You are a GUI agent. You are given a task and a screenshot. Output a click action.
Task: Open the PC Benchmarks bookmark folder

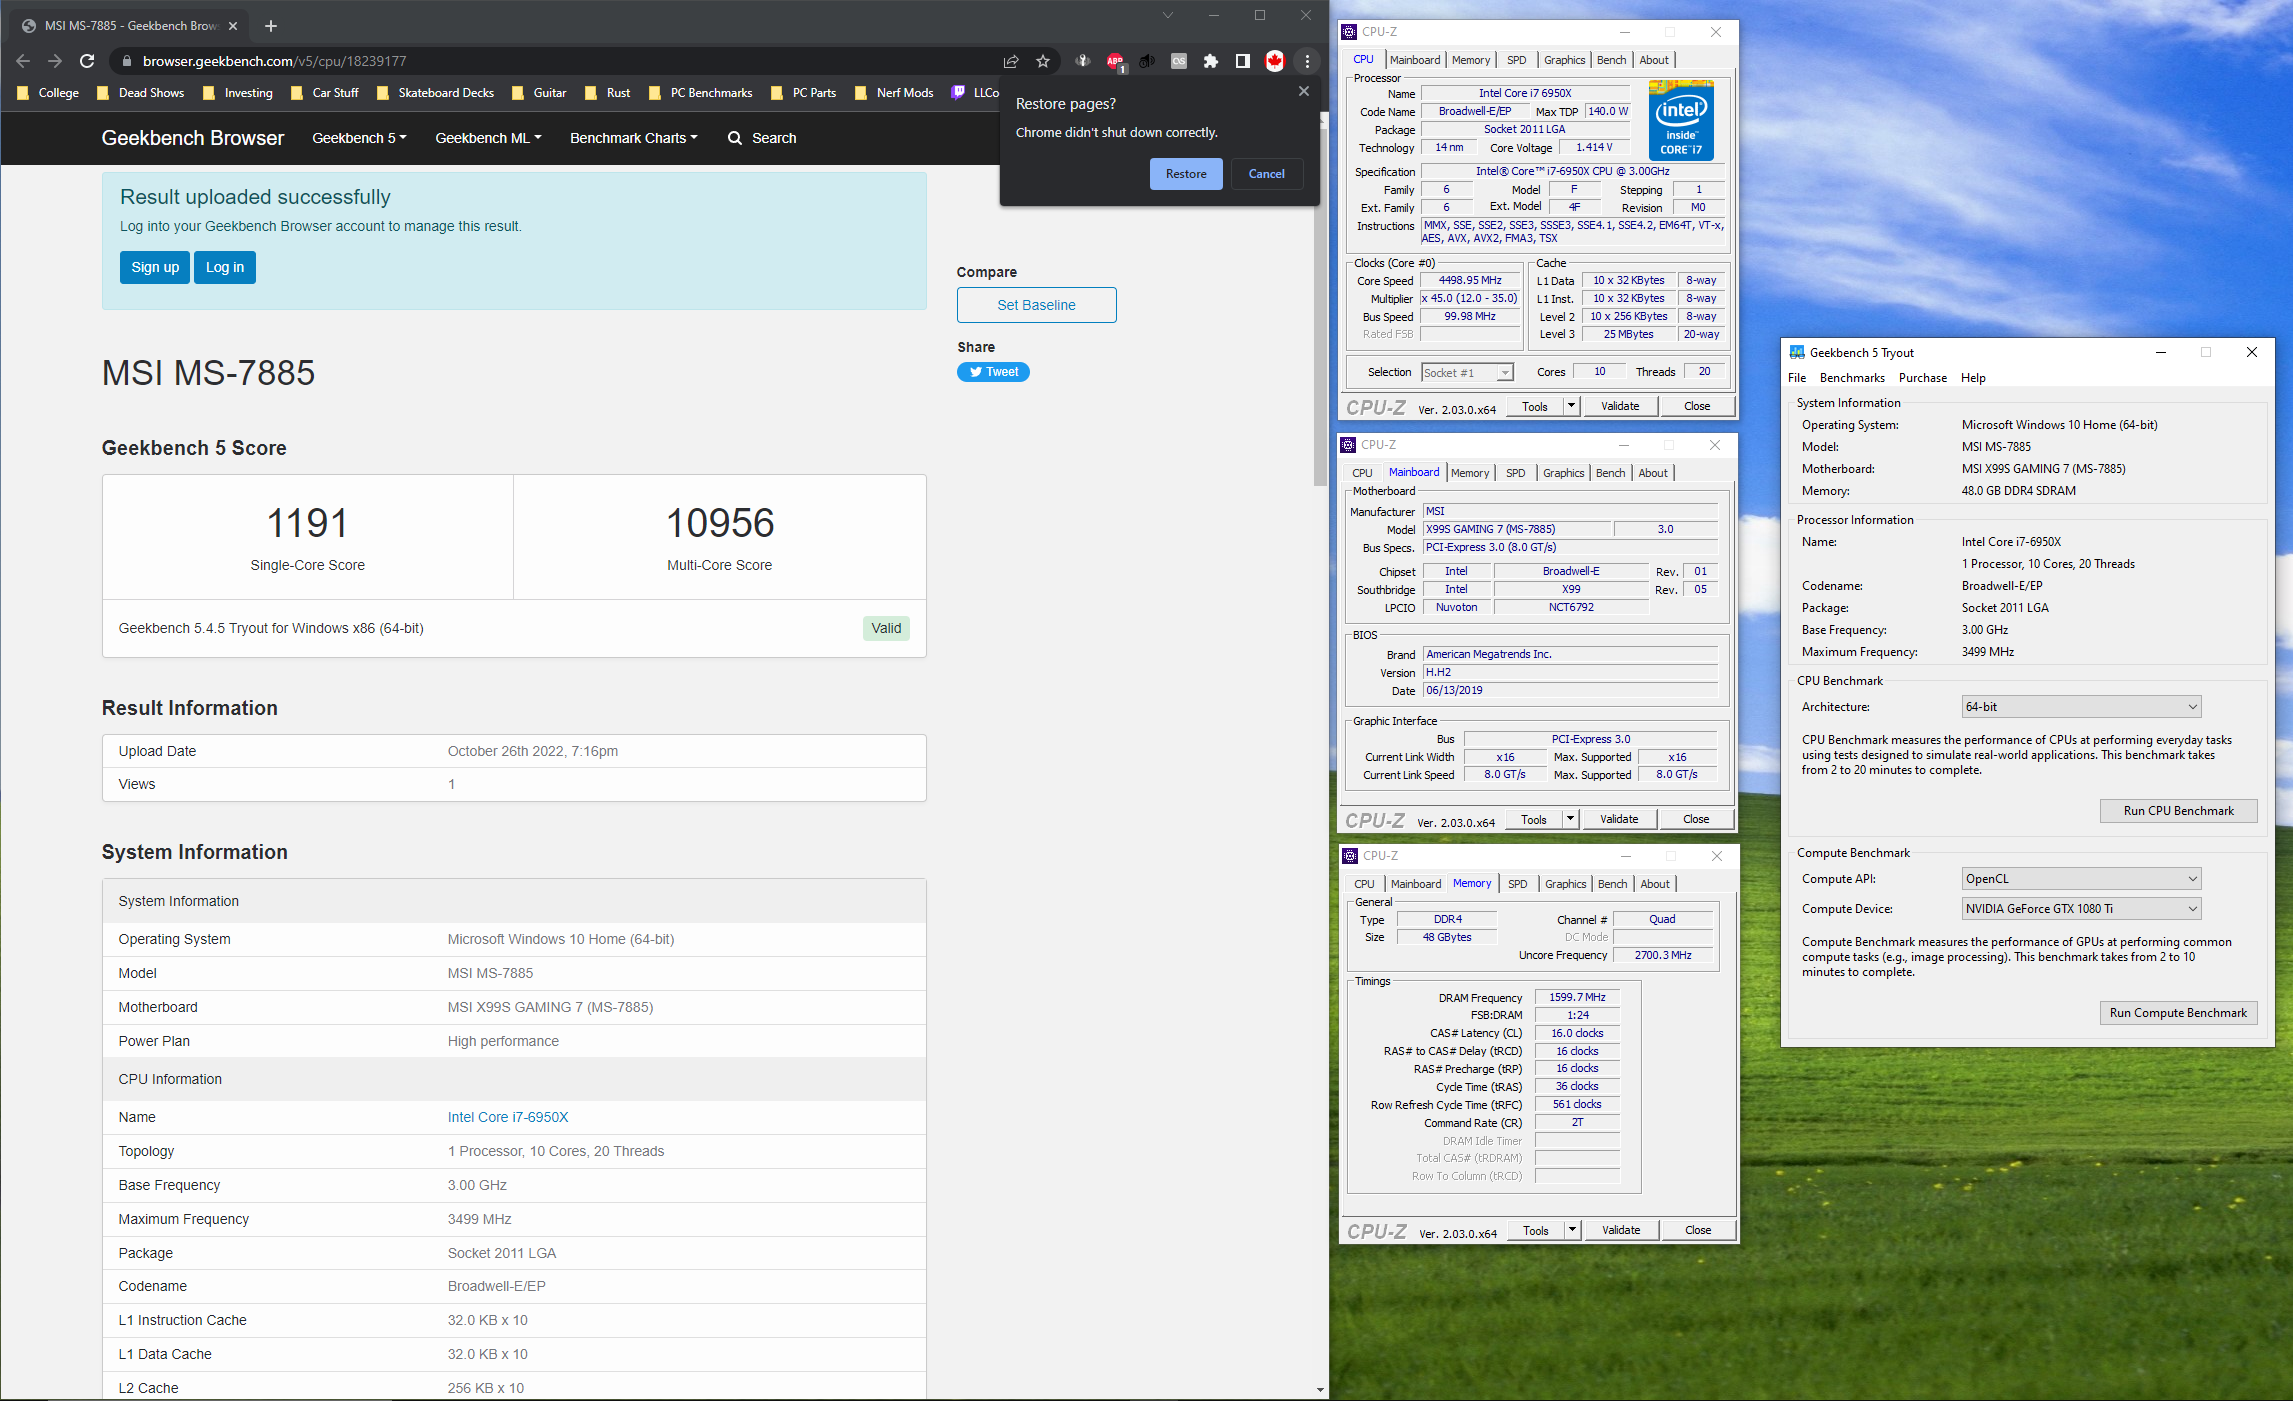(x=701, y=93)
